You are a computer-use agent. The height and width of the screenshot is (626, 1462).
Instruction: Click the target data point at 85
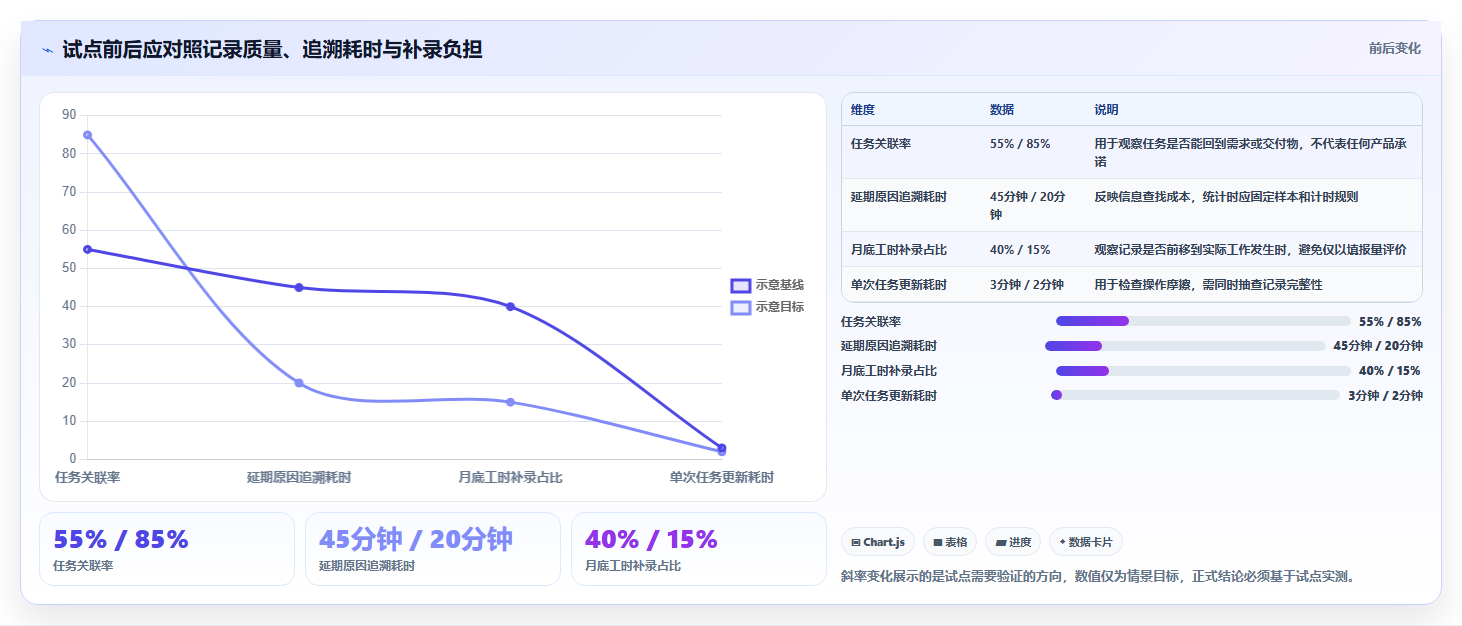click(88, 135)
